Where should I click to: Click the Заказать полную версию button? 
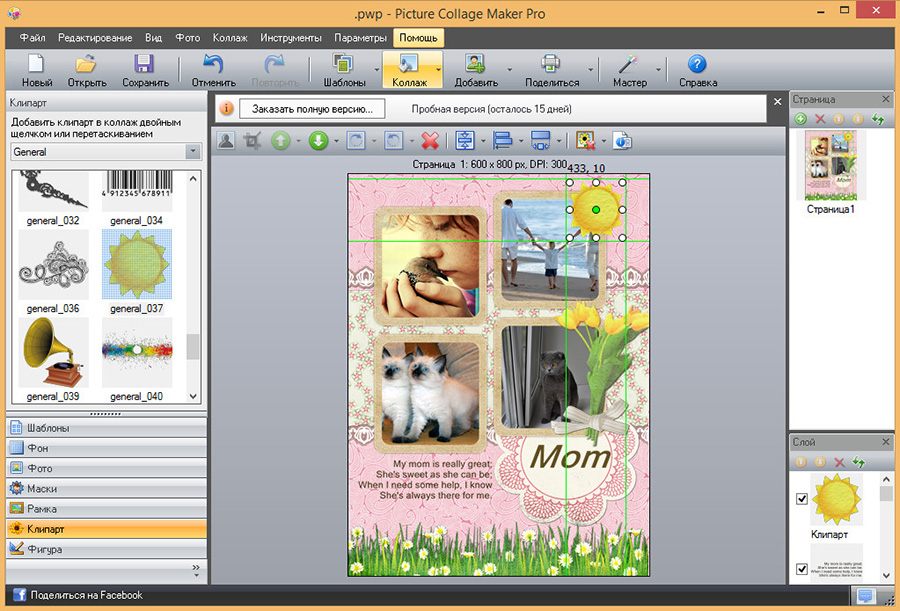pos(312,109)
